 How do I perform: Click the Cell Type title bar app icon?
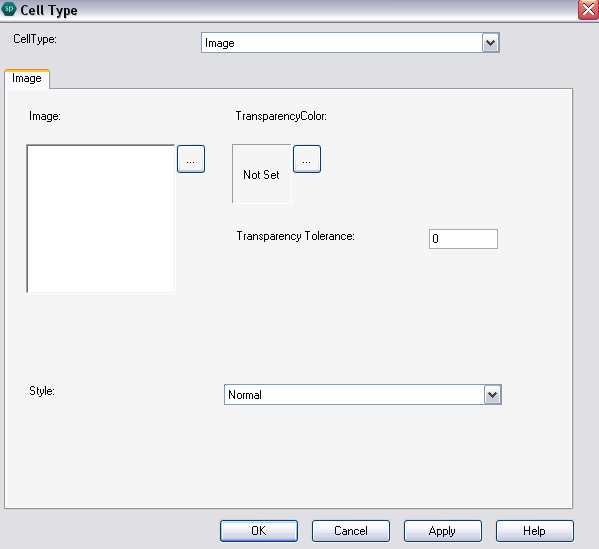8,9
